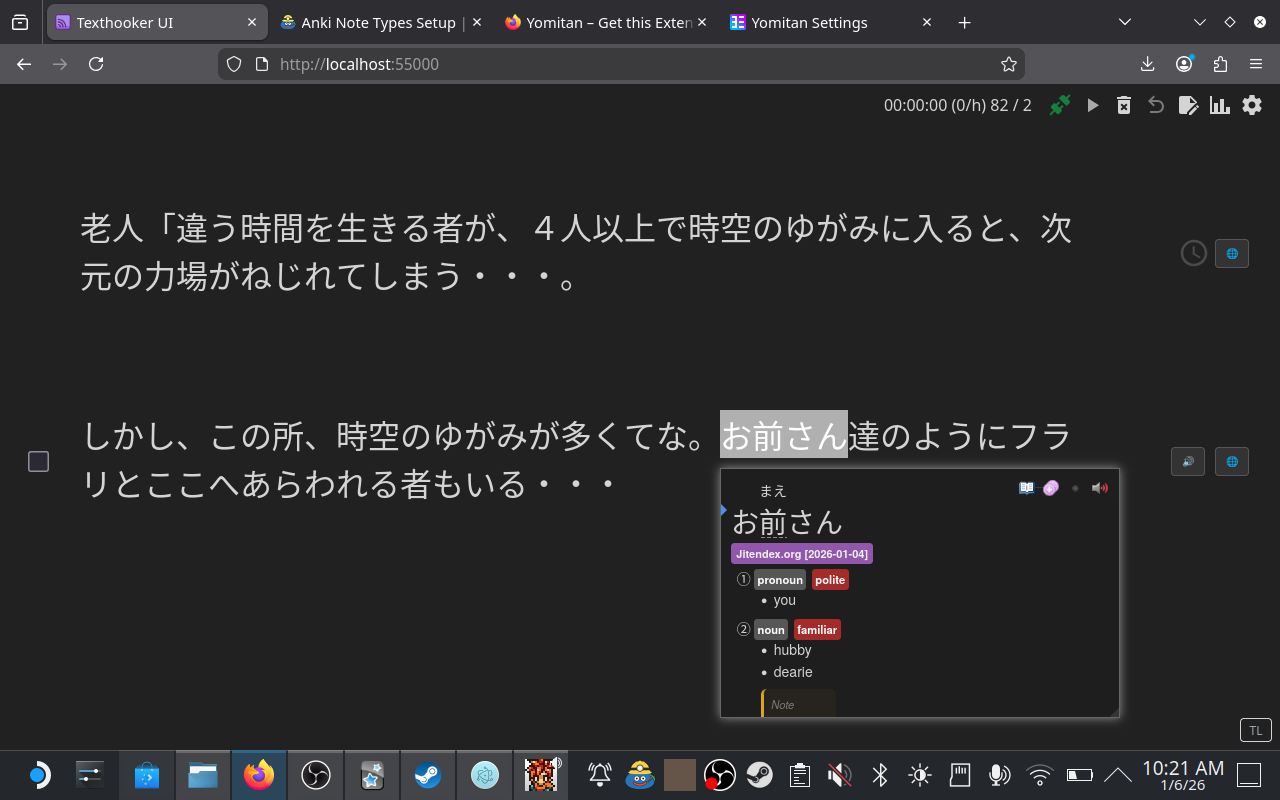Click the Jitendex.org dictionary tag
Image resolution: width=1280 pixels, height=800 pixels.
coord(801,553)
